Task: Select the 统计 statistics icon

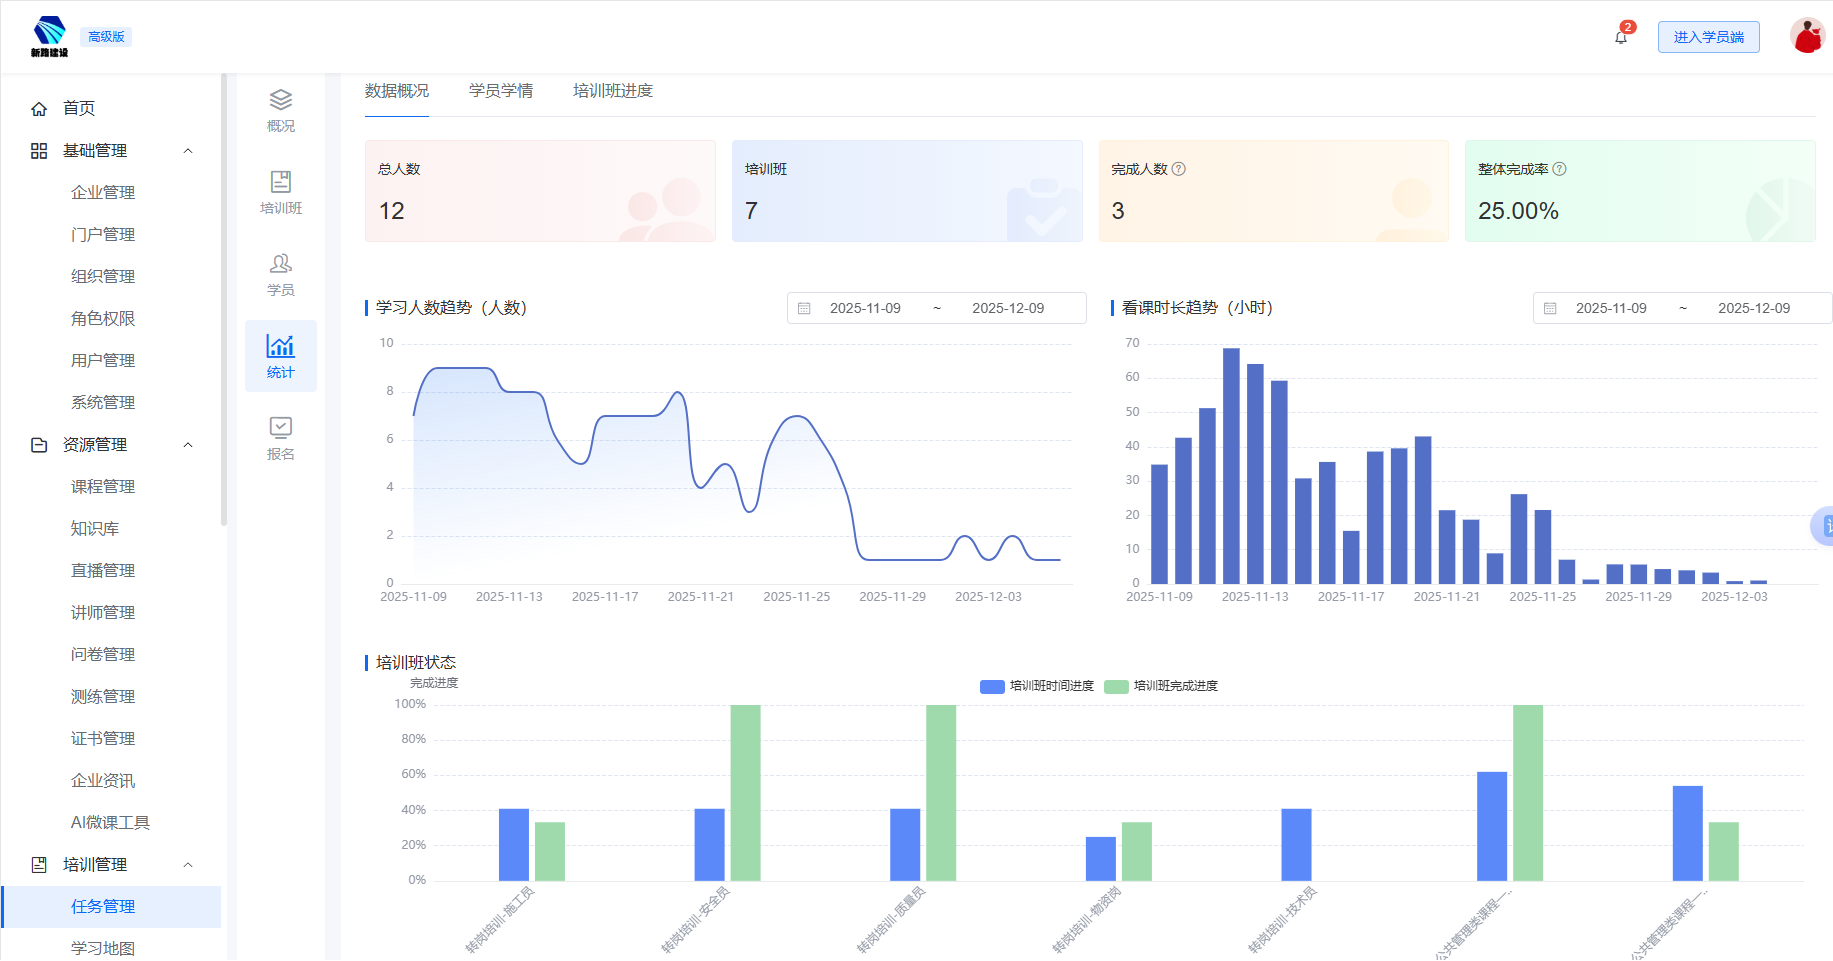Action: click(x=281, y=356)
